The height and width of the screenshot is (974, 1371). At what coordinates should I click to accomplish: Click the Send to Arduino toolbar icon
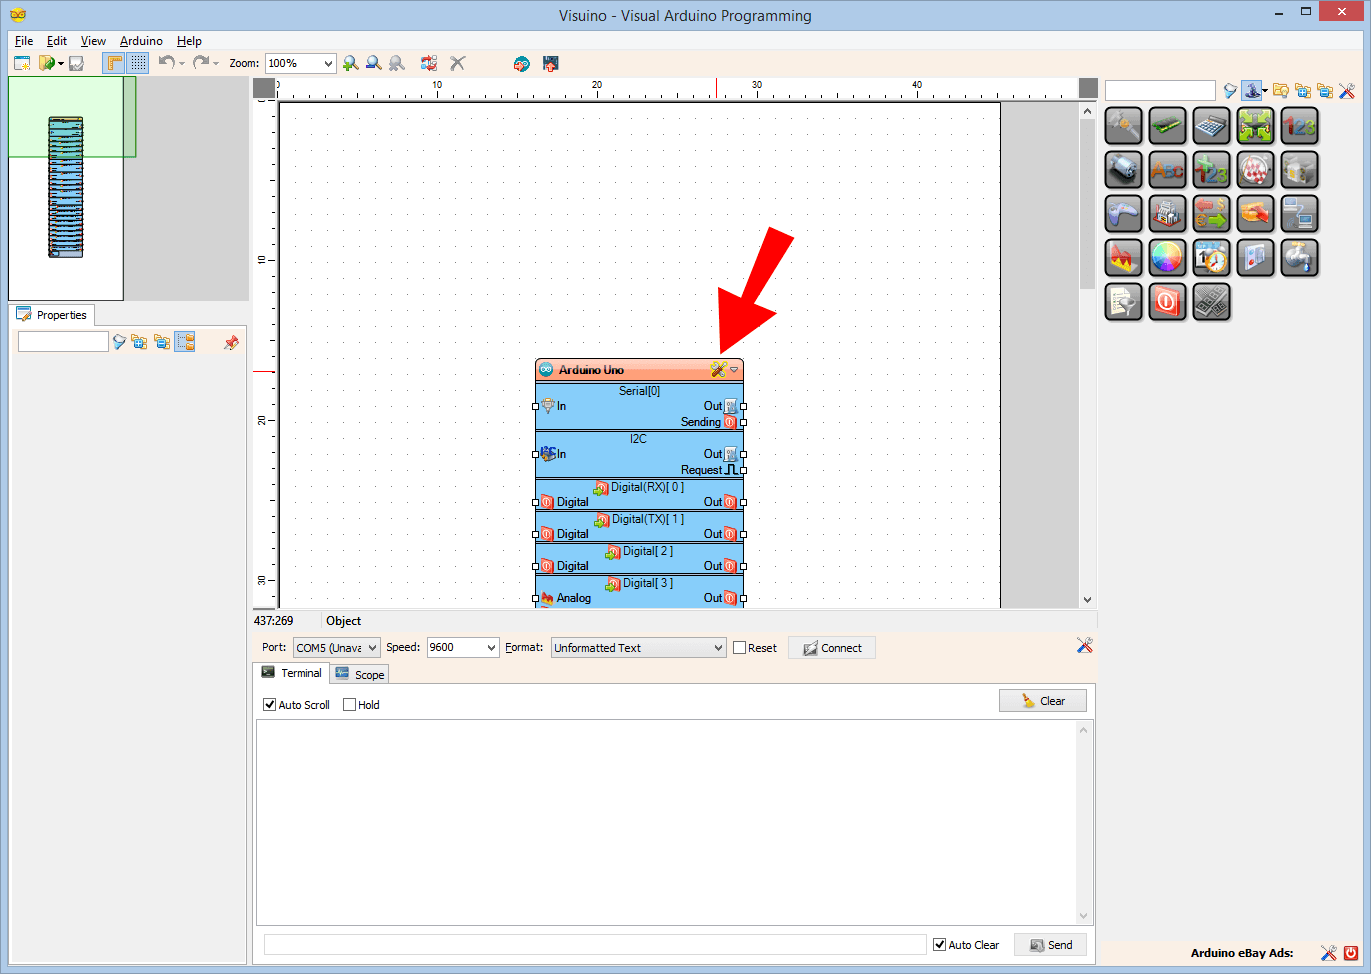(549, 63)
